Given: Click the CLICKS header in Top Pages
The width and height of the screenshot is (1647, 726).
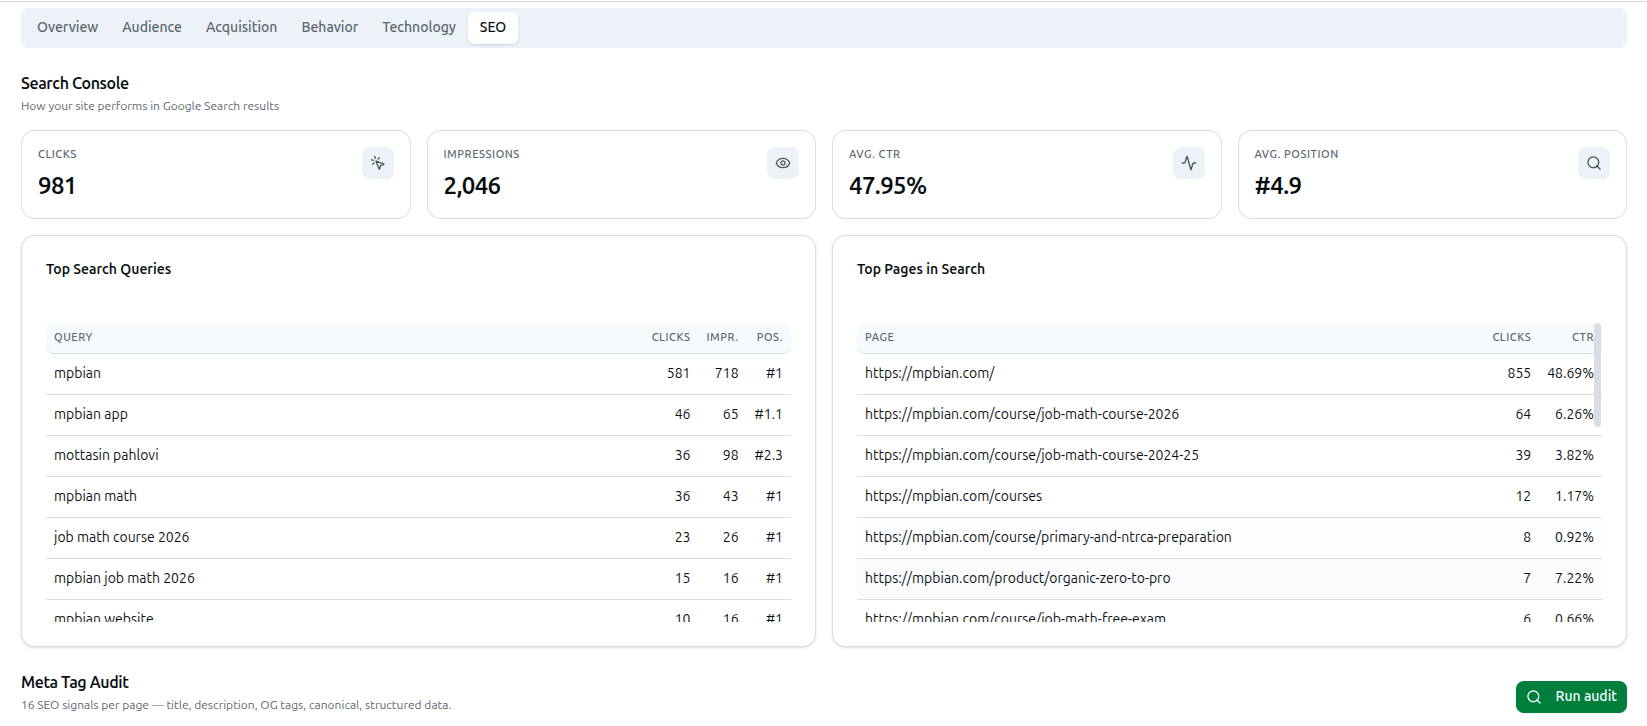Looking at the screenshot, I should tap(1511, 337).
